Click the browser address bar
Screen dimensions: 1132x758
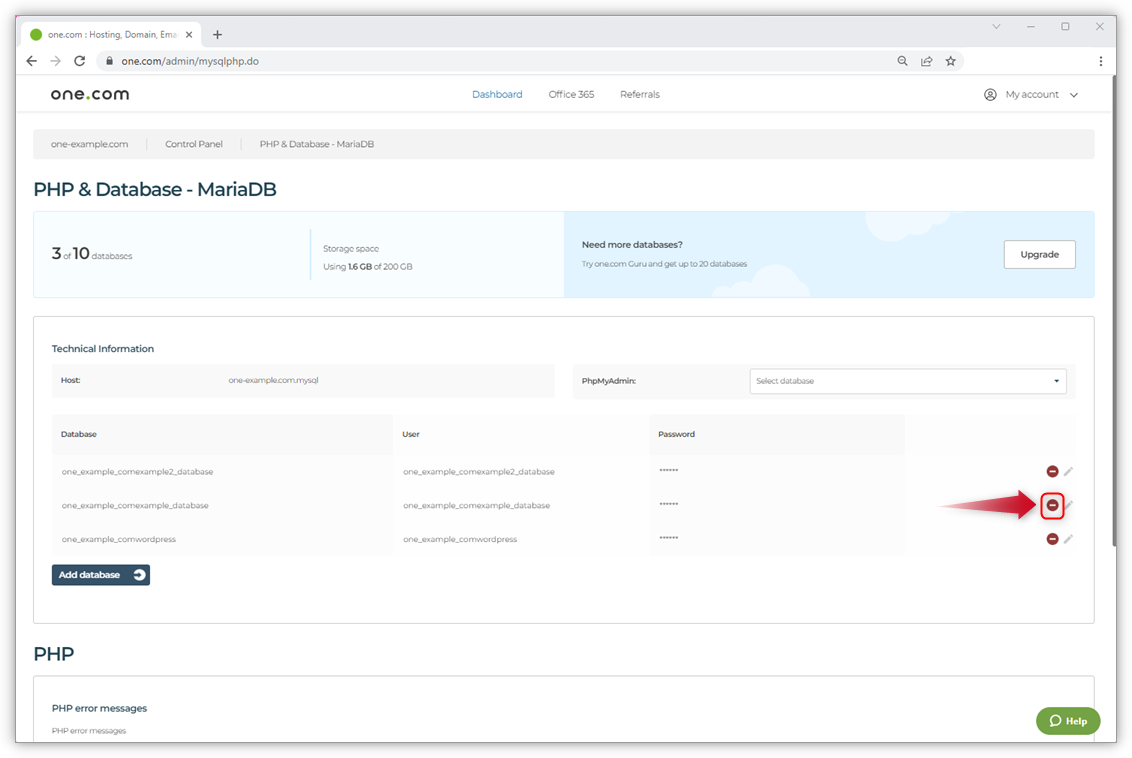500,61
